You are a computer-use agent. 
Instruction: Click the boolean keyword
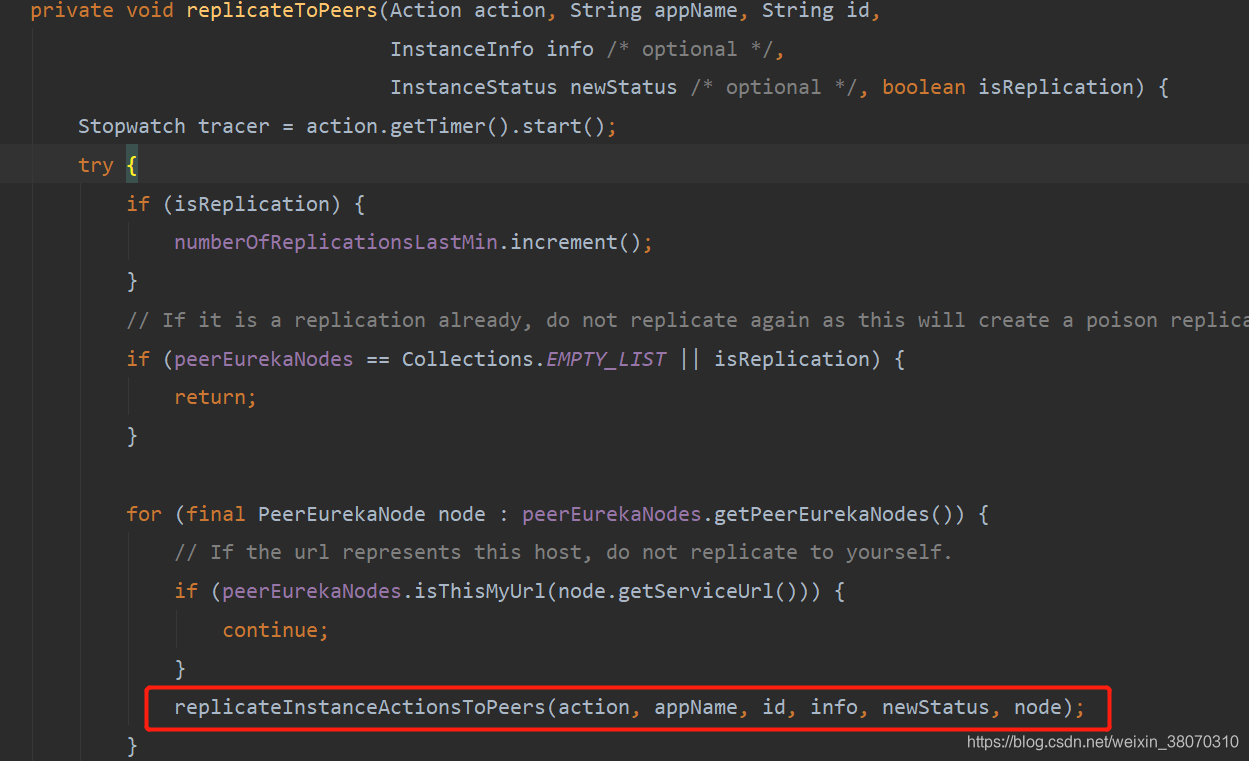pyautogui.click(x=924, y=87)
